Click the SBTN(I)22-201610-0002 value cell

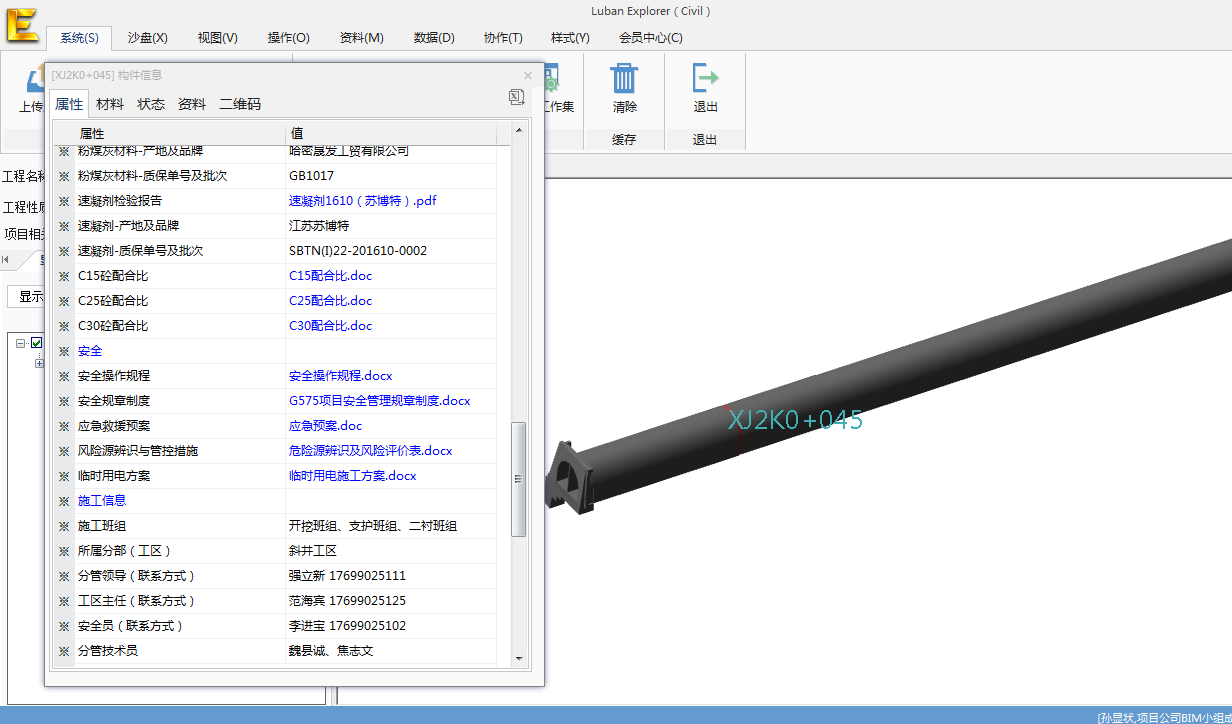(391, 251)
